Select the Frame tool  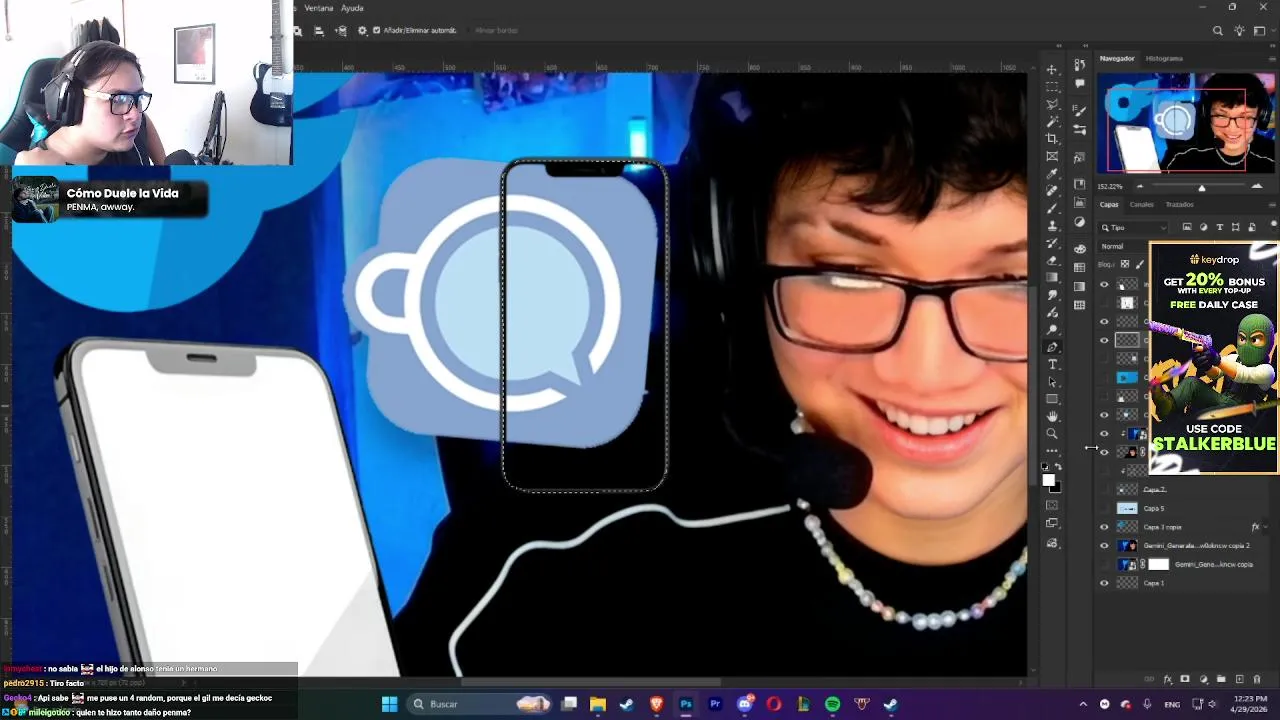coord(1052,156)
